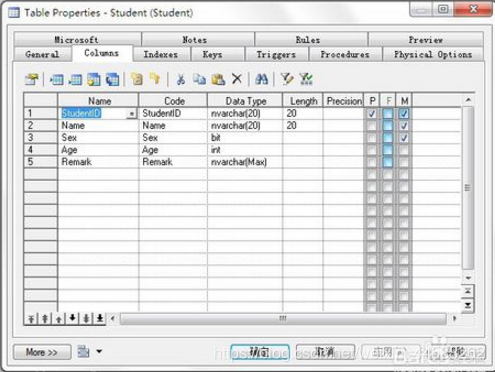The image size is (495, 372).
Task: Enable Mandatory checkbox for Age row
Action: [x=404, y=150]
